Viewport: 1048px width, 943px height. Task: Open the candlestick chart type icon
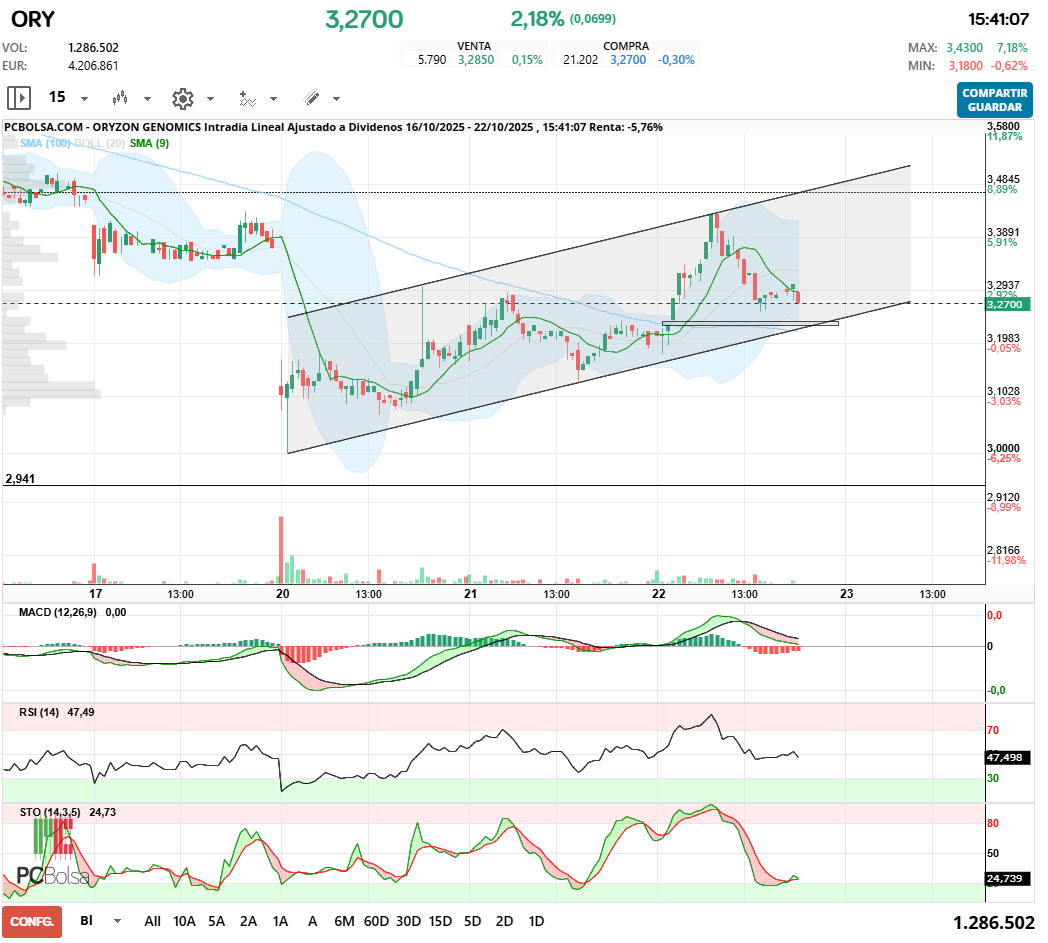[x=120, y=98]
